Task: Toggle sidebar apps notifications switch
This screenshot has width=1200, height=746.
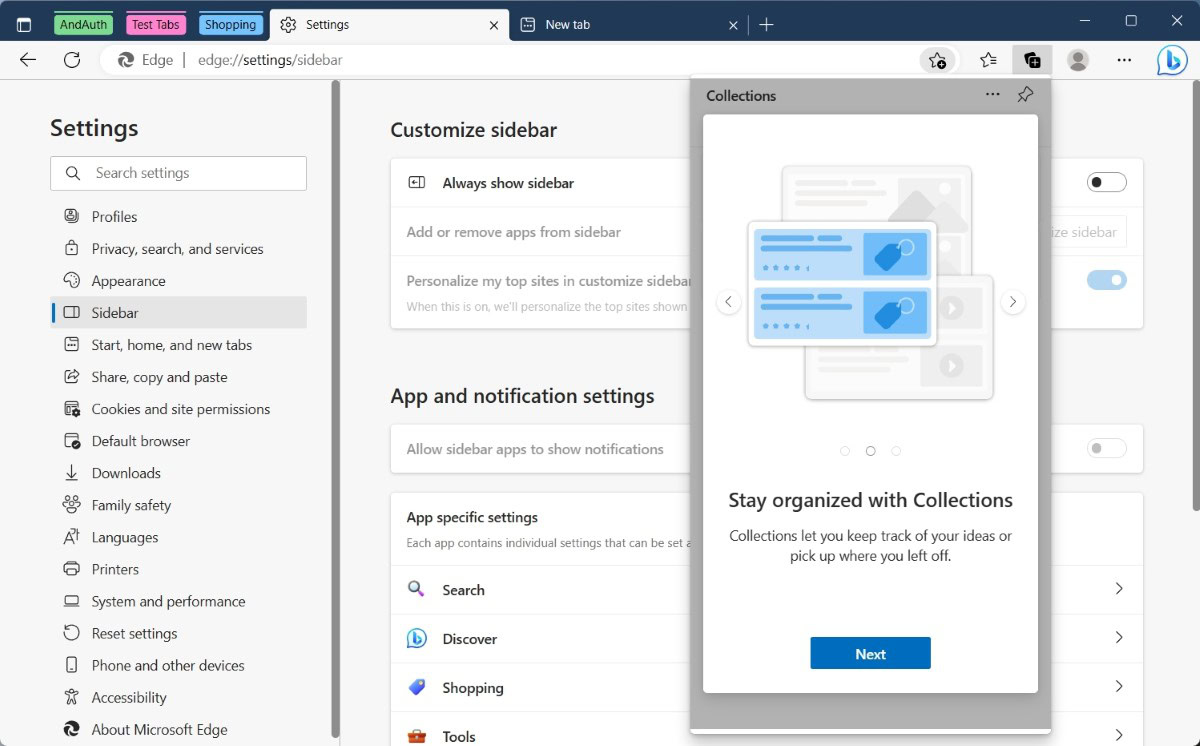Action: [x=1106, y=449]
